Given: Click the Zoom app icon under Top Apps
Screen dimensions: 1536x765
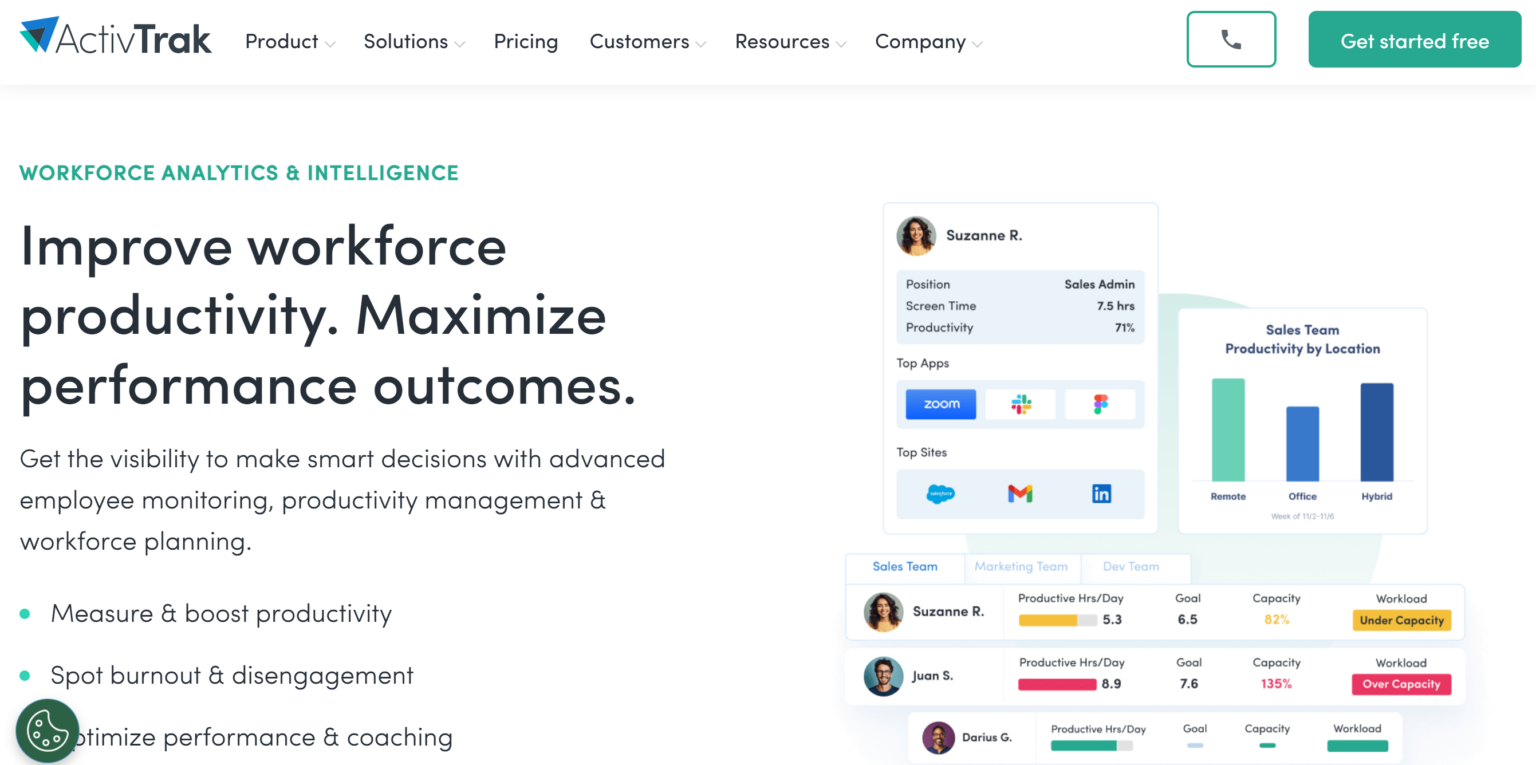Looking at the screenshot, I should (939, 403).
